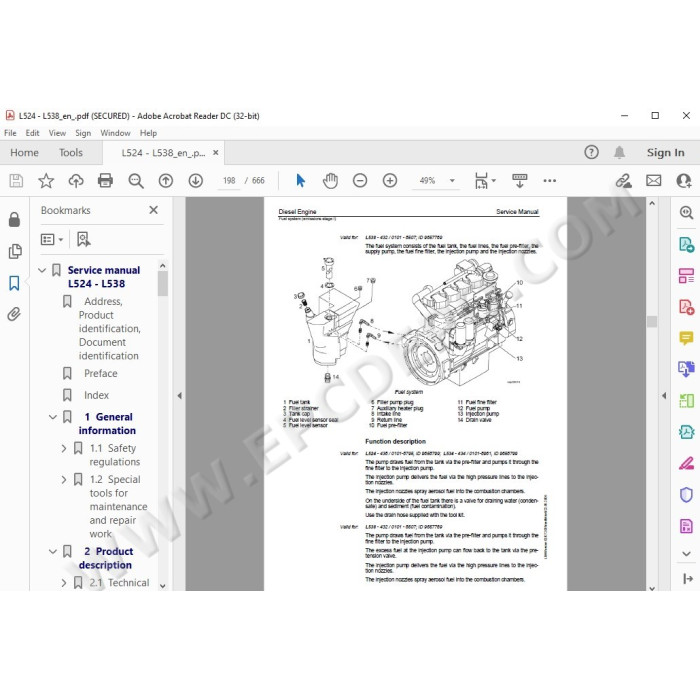Open the Window menu
700x700 pixels.
pos(115,133)
